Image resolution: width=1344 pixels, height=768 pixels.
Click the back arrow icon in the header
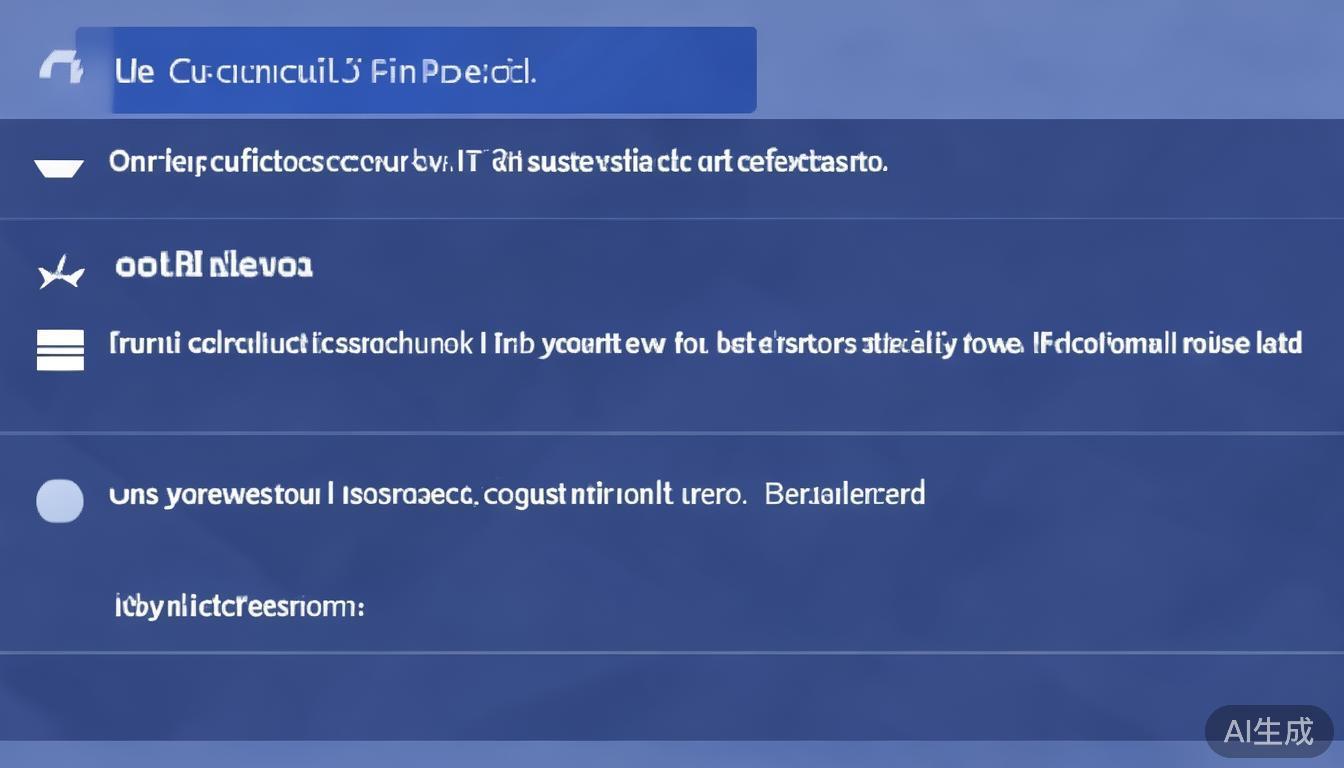click(x=60, y=70)
